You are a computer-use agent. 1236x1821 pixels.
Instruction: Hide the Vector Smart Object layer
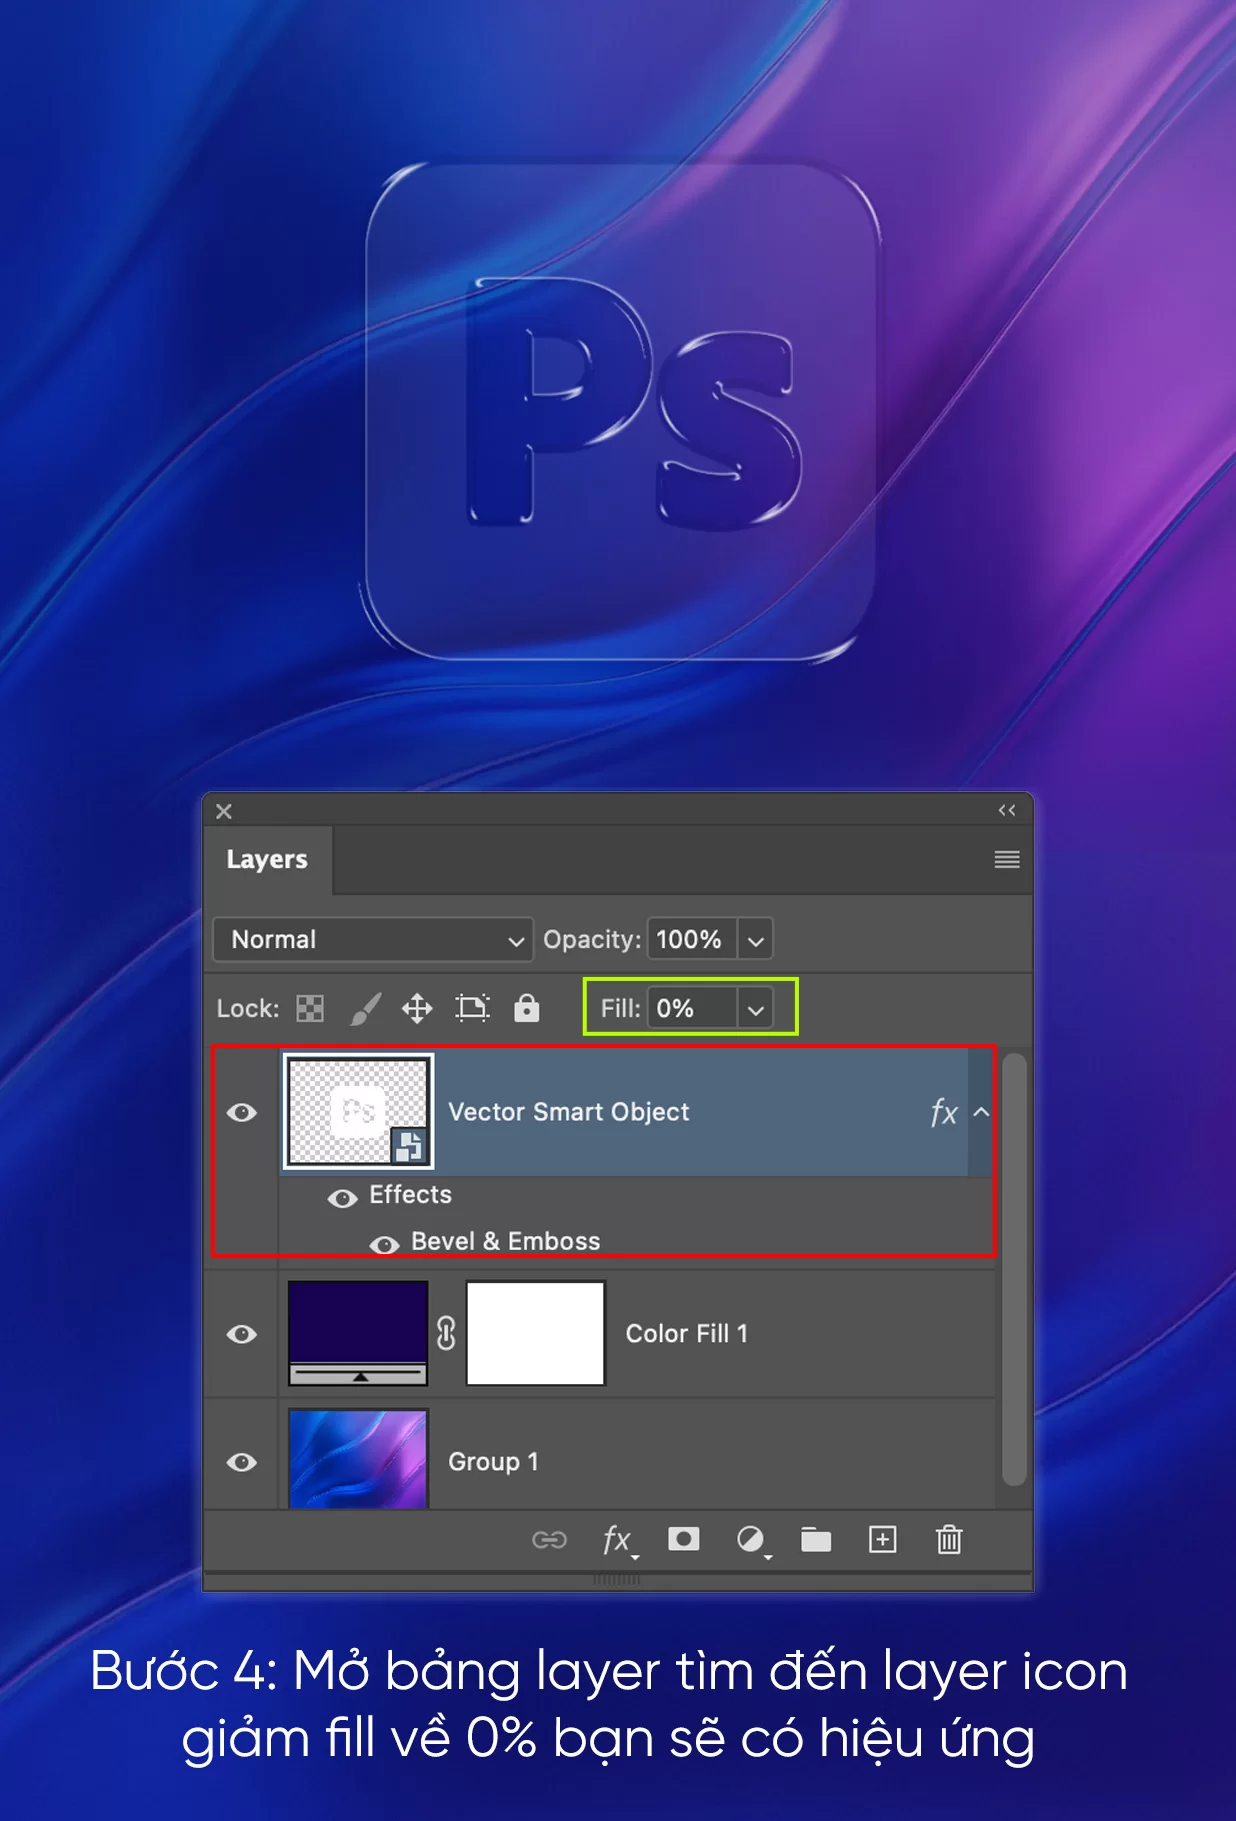tap(242, 1113)
